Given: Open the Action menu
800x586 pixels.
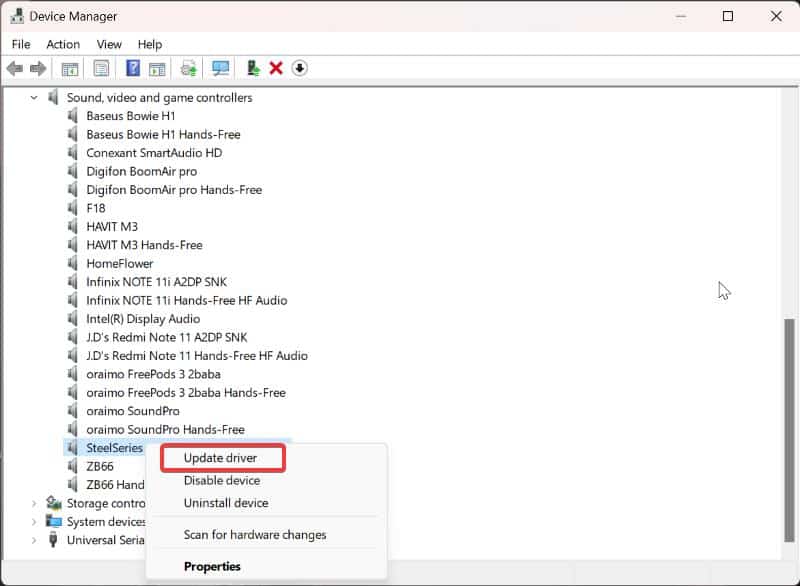Looking at the screenshot, I should coord(63,44).
